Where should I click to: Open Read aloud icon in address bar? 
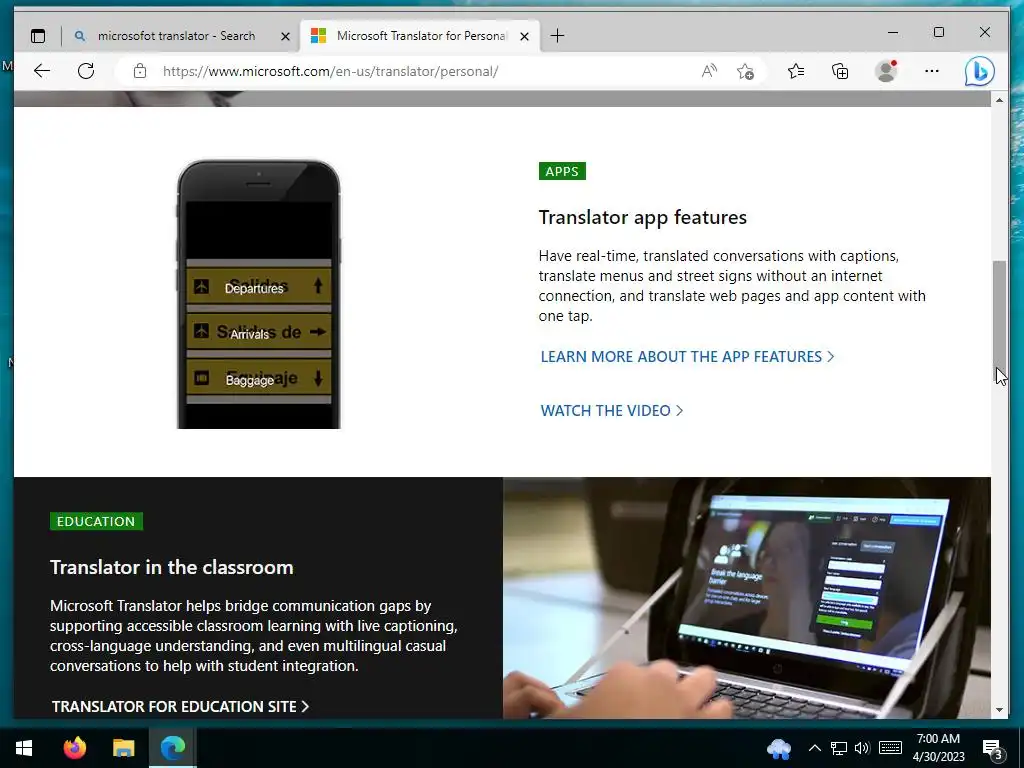709,71
